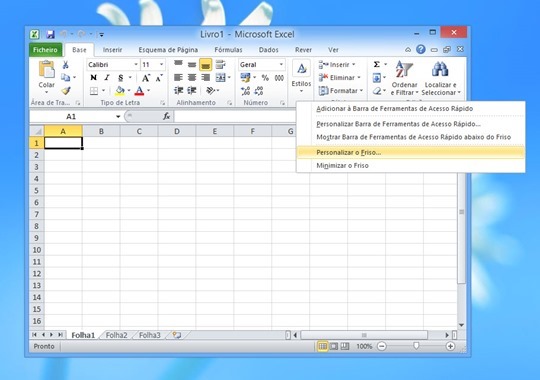Toggle italic I formatting
Viewport: 540px width, 380px height.
click(107, 78)
